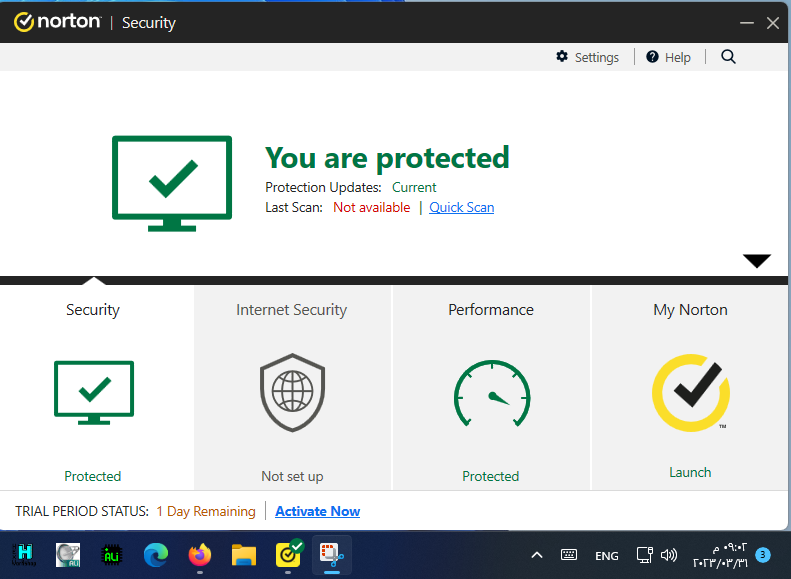Click the network tray icon
791x579 pixels.
645,555
